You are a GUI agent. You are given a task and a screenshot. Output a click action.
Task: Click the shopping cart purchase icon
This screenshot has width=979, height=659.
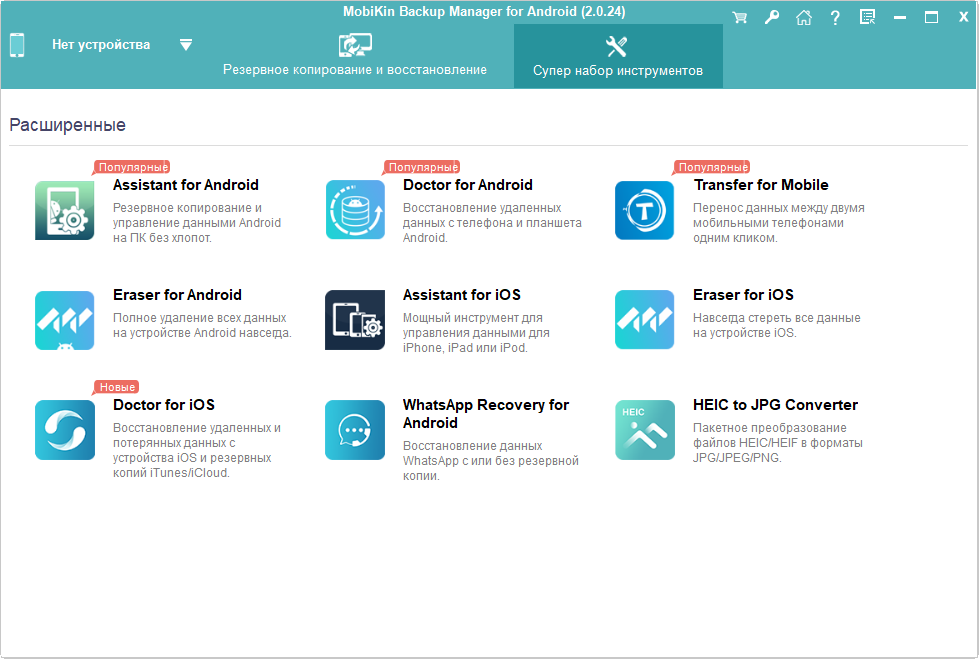point(740,17)
